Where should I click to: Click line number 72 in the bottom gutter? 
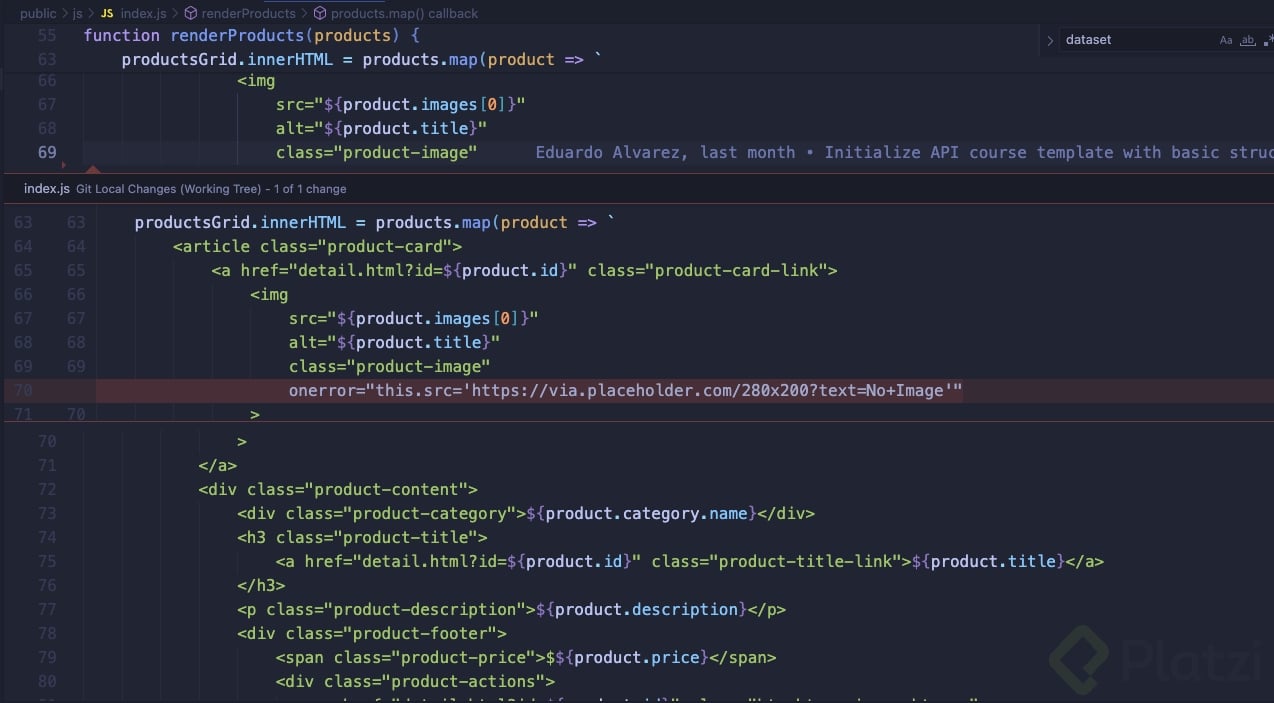click(x=46, y=489)
